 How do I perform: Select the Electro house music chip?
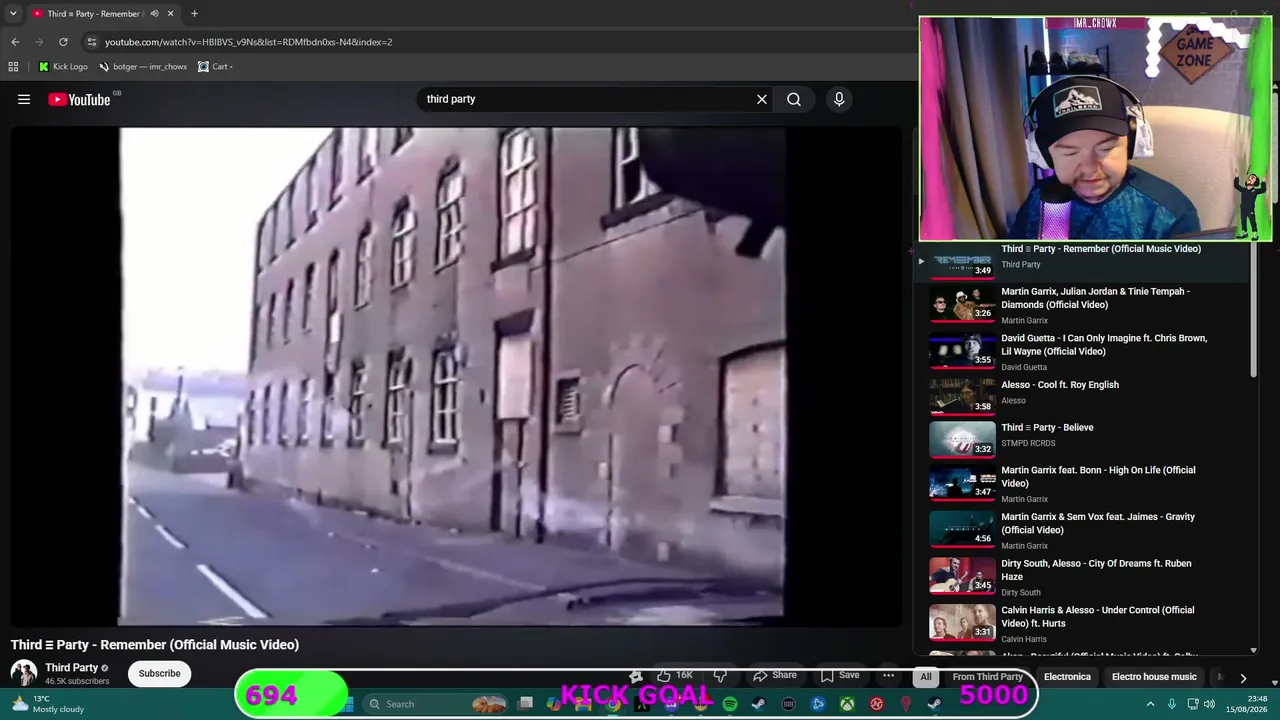(x=1154, y=677)
